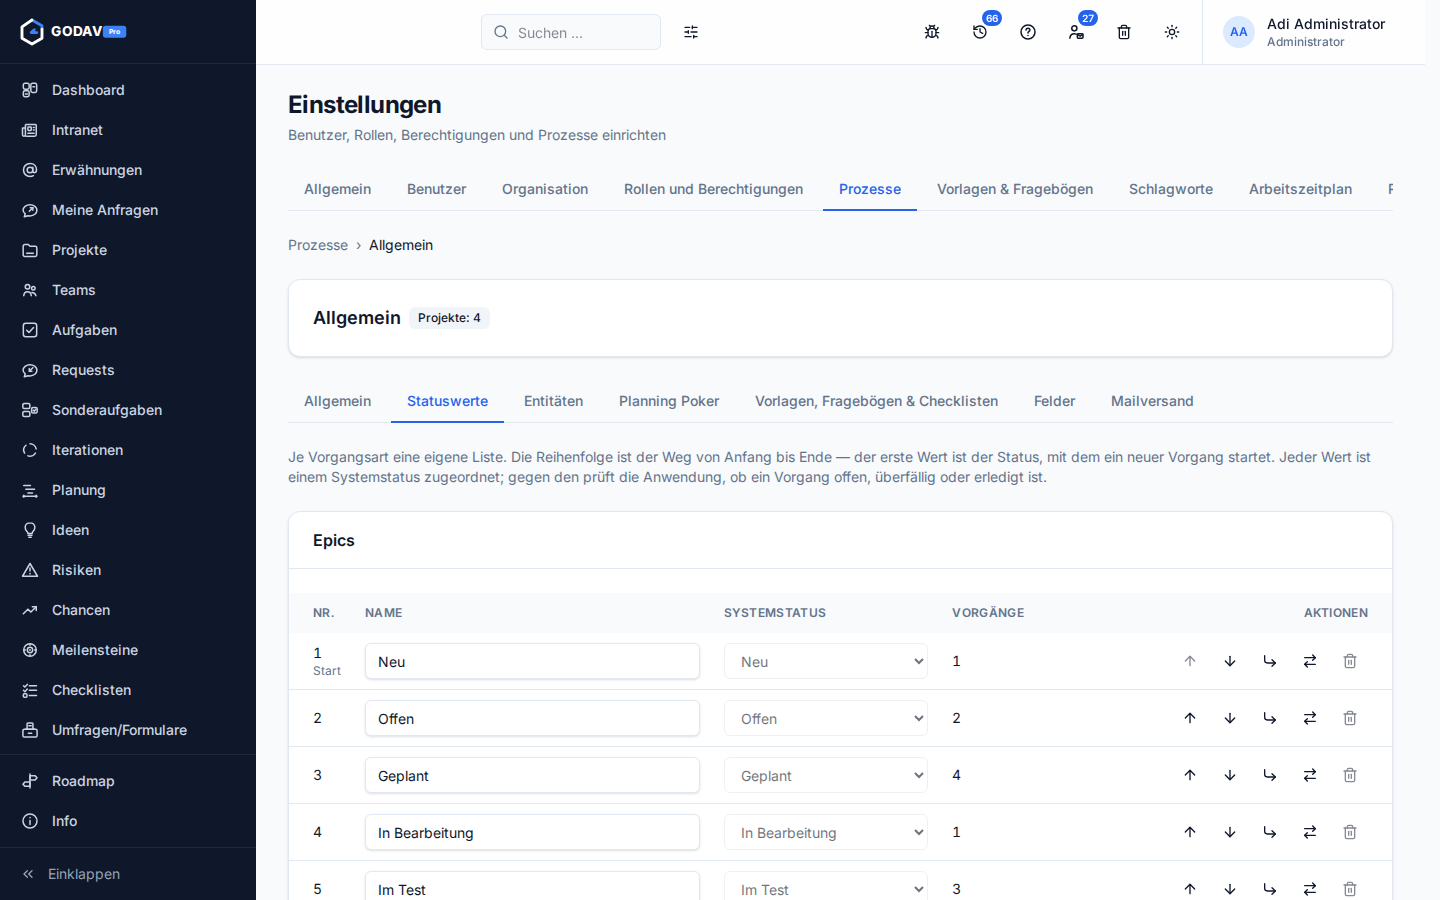Open history icon with badge 66
This screenshot has height=900, width=1440.
coord(980,32)
